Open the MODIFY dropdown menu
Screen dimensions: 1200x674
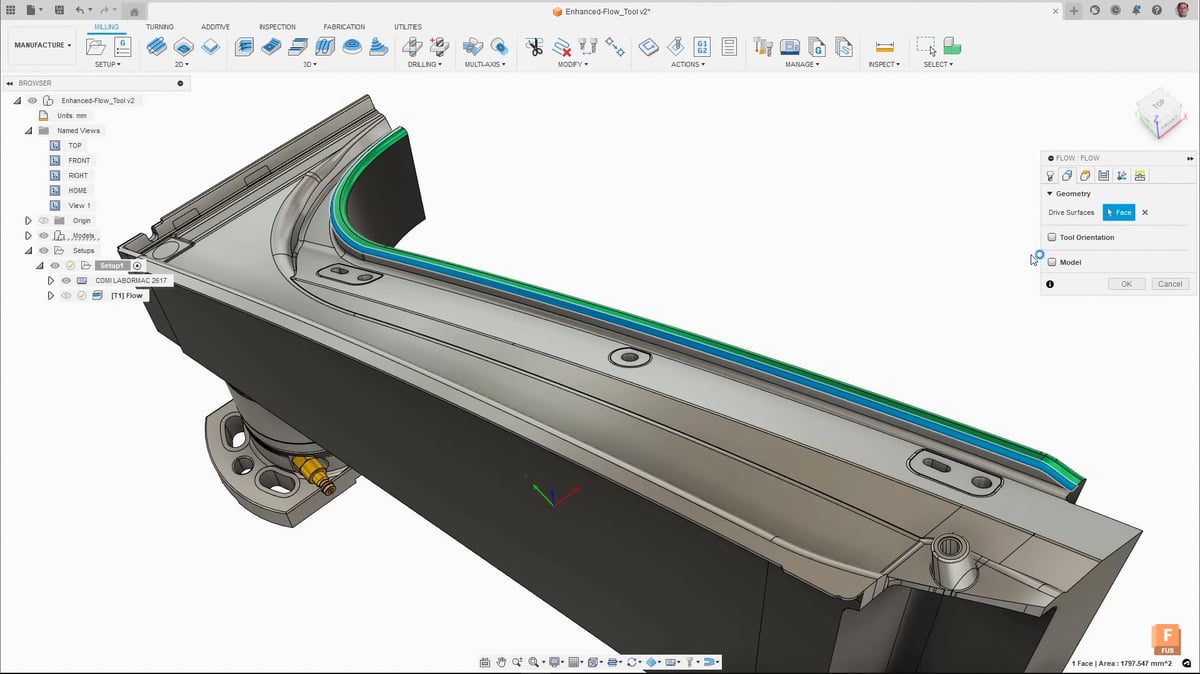[x=573, y=64]
